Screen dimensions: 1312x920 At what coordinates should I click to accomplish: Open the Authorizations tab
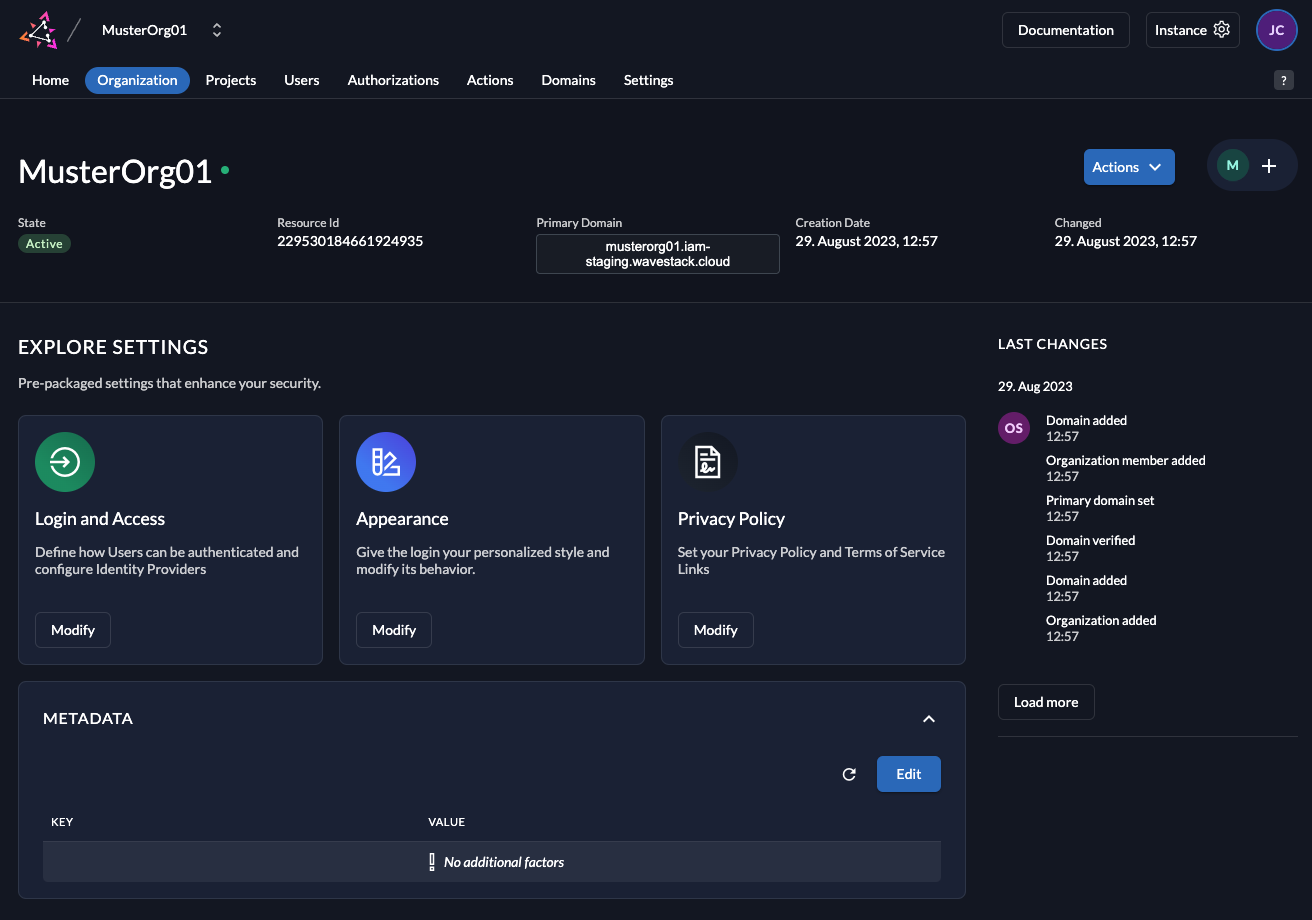[x=393, y=80]
